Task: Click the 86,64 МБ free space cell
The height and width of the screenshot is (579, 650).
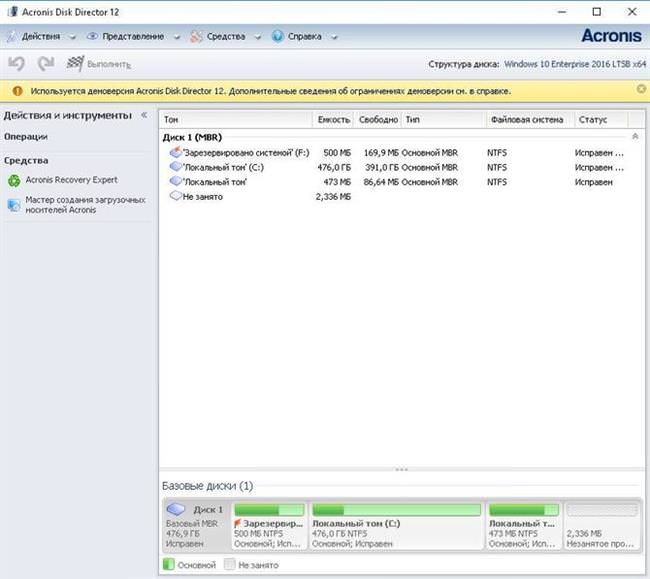Action: coord(381,182)
